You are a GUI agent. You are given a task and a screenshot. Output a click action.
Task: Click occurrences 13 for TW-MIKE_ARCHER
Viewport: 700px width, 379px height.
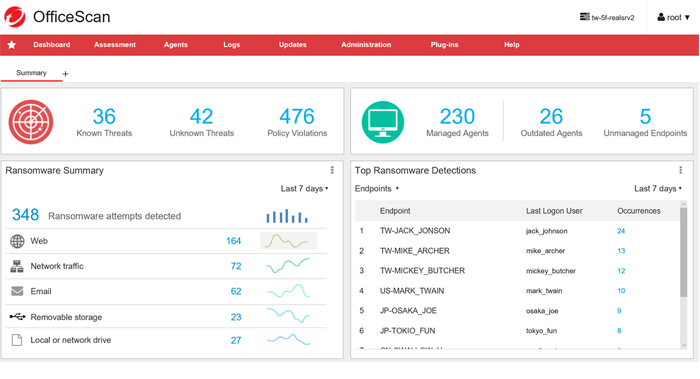pos(621,251)
